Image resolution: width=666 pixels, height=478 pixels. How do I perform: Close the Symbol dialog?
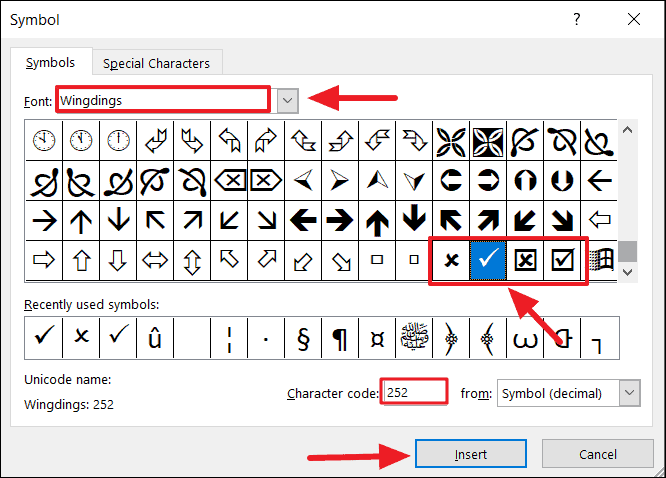634,19
